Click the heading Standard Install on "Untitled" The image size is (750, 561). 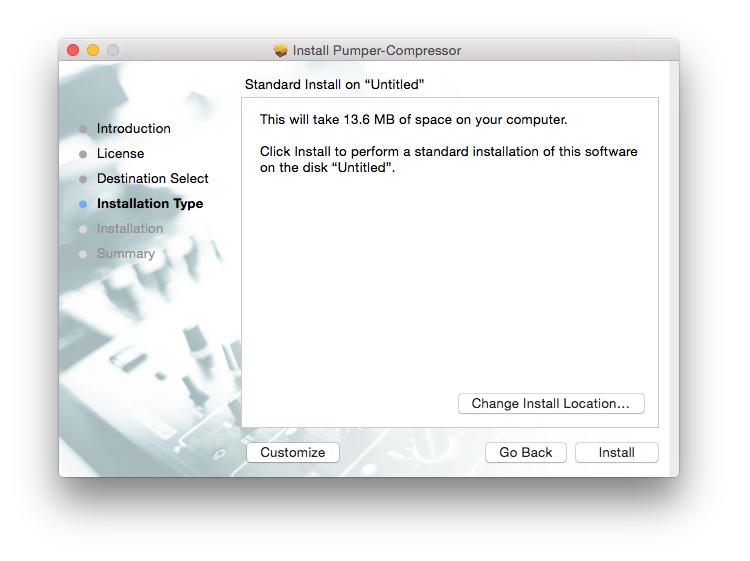(334, 85)
